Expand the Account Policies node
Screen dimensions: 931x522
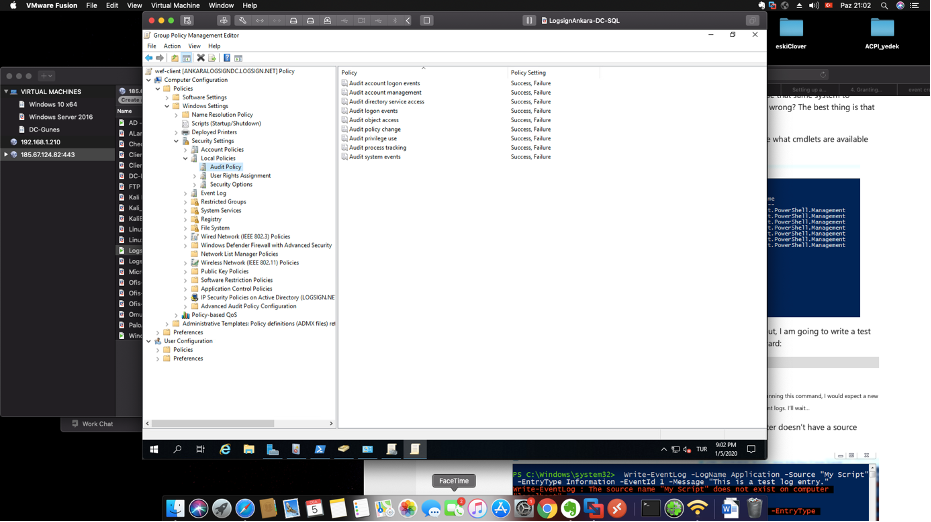coord(185,150)
